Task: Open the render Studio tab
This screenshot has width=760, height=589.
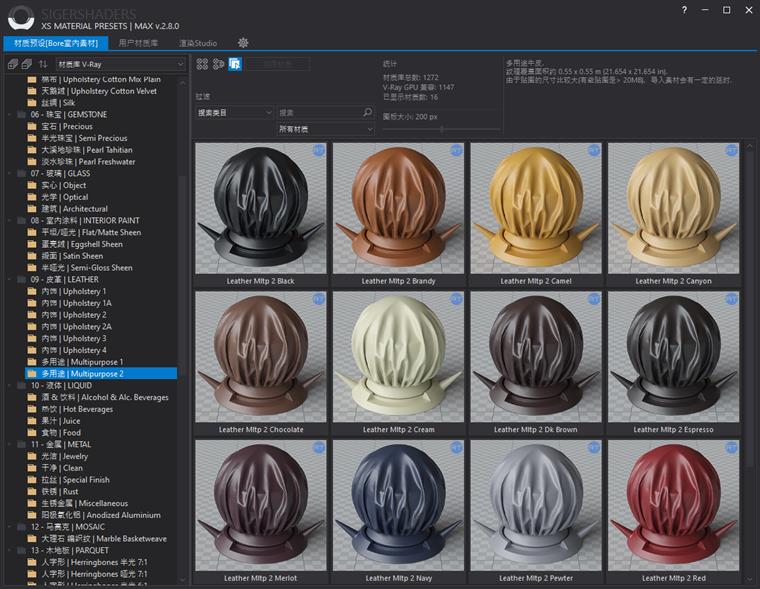Action: coord(198,43)
